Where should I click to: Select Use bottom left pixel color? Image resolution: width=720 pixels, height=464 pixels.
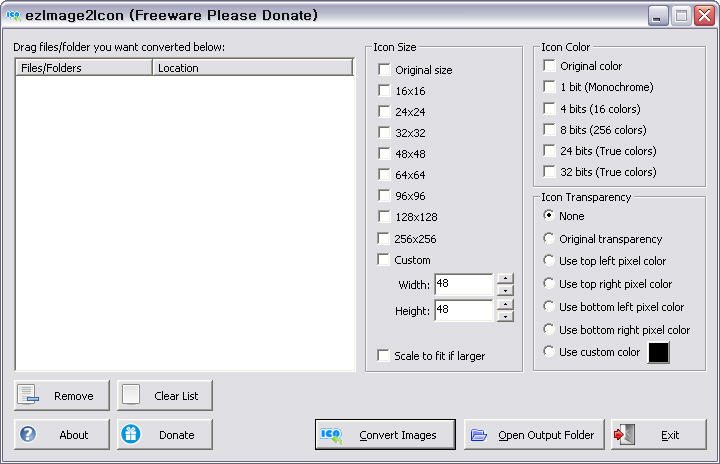click(x=548, y=306)
